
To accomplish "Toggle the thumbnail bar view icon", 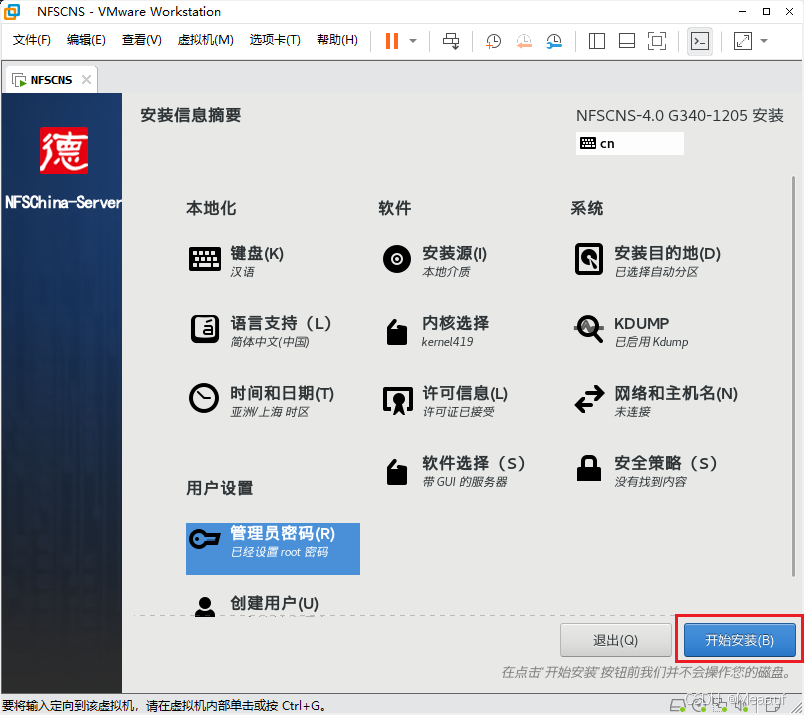I will 627,41.
